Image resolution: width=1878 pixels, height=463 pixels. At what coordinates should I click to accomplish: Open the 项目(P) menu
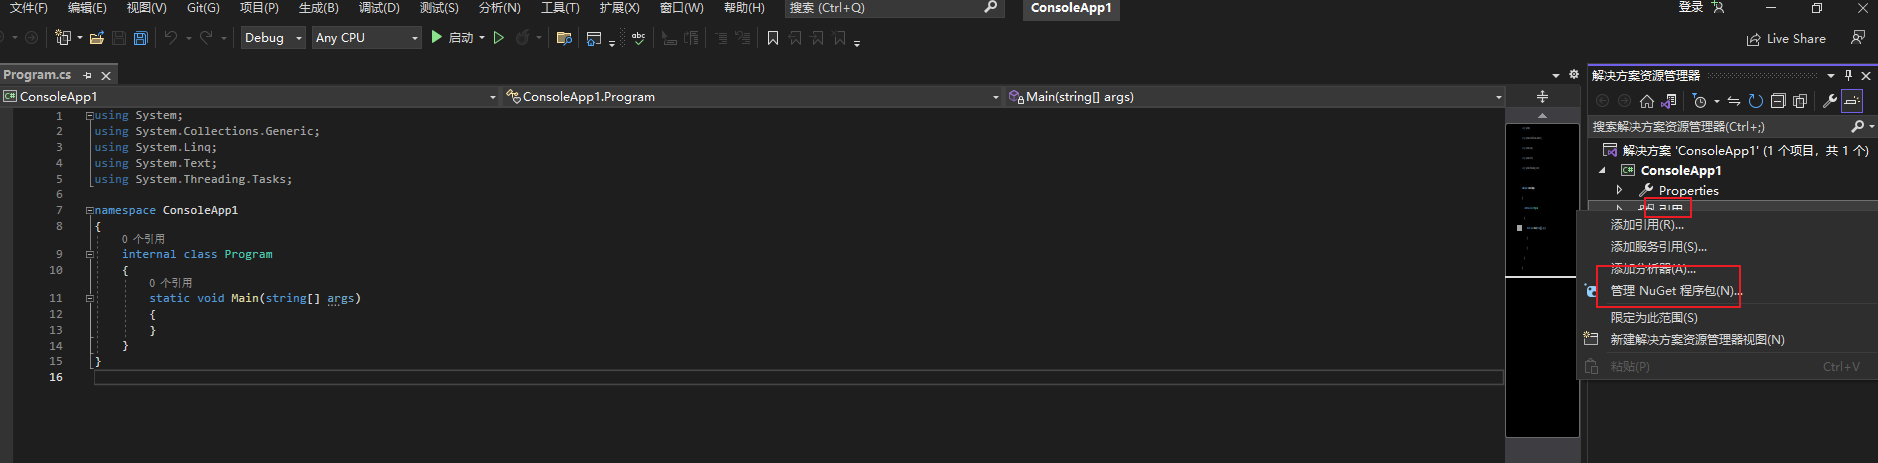coord(259,8)
